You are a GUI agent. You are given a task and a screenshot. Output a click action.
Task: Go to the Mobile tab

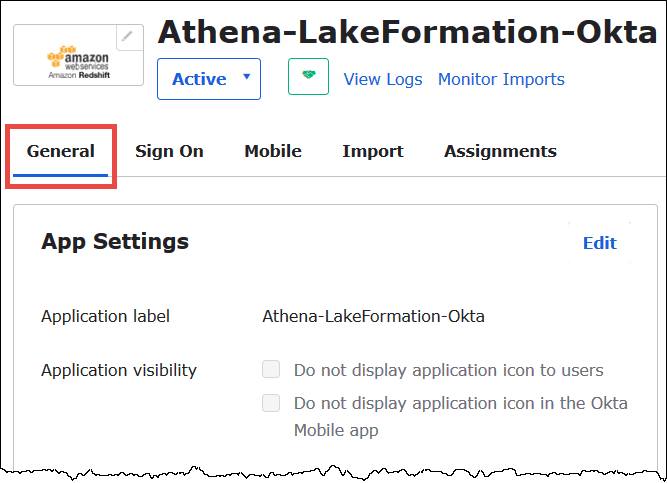click(x=273, y=152)
